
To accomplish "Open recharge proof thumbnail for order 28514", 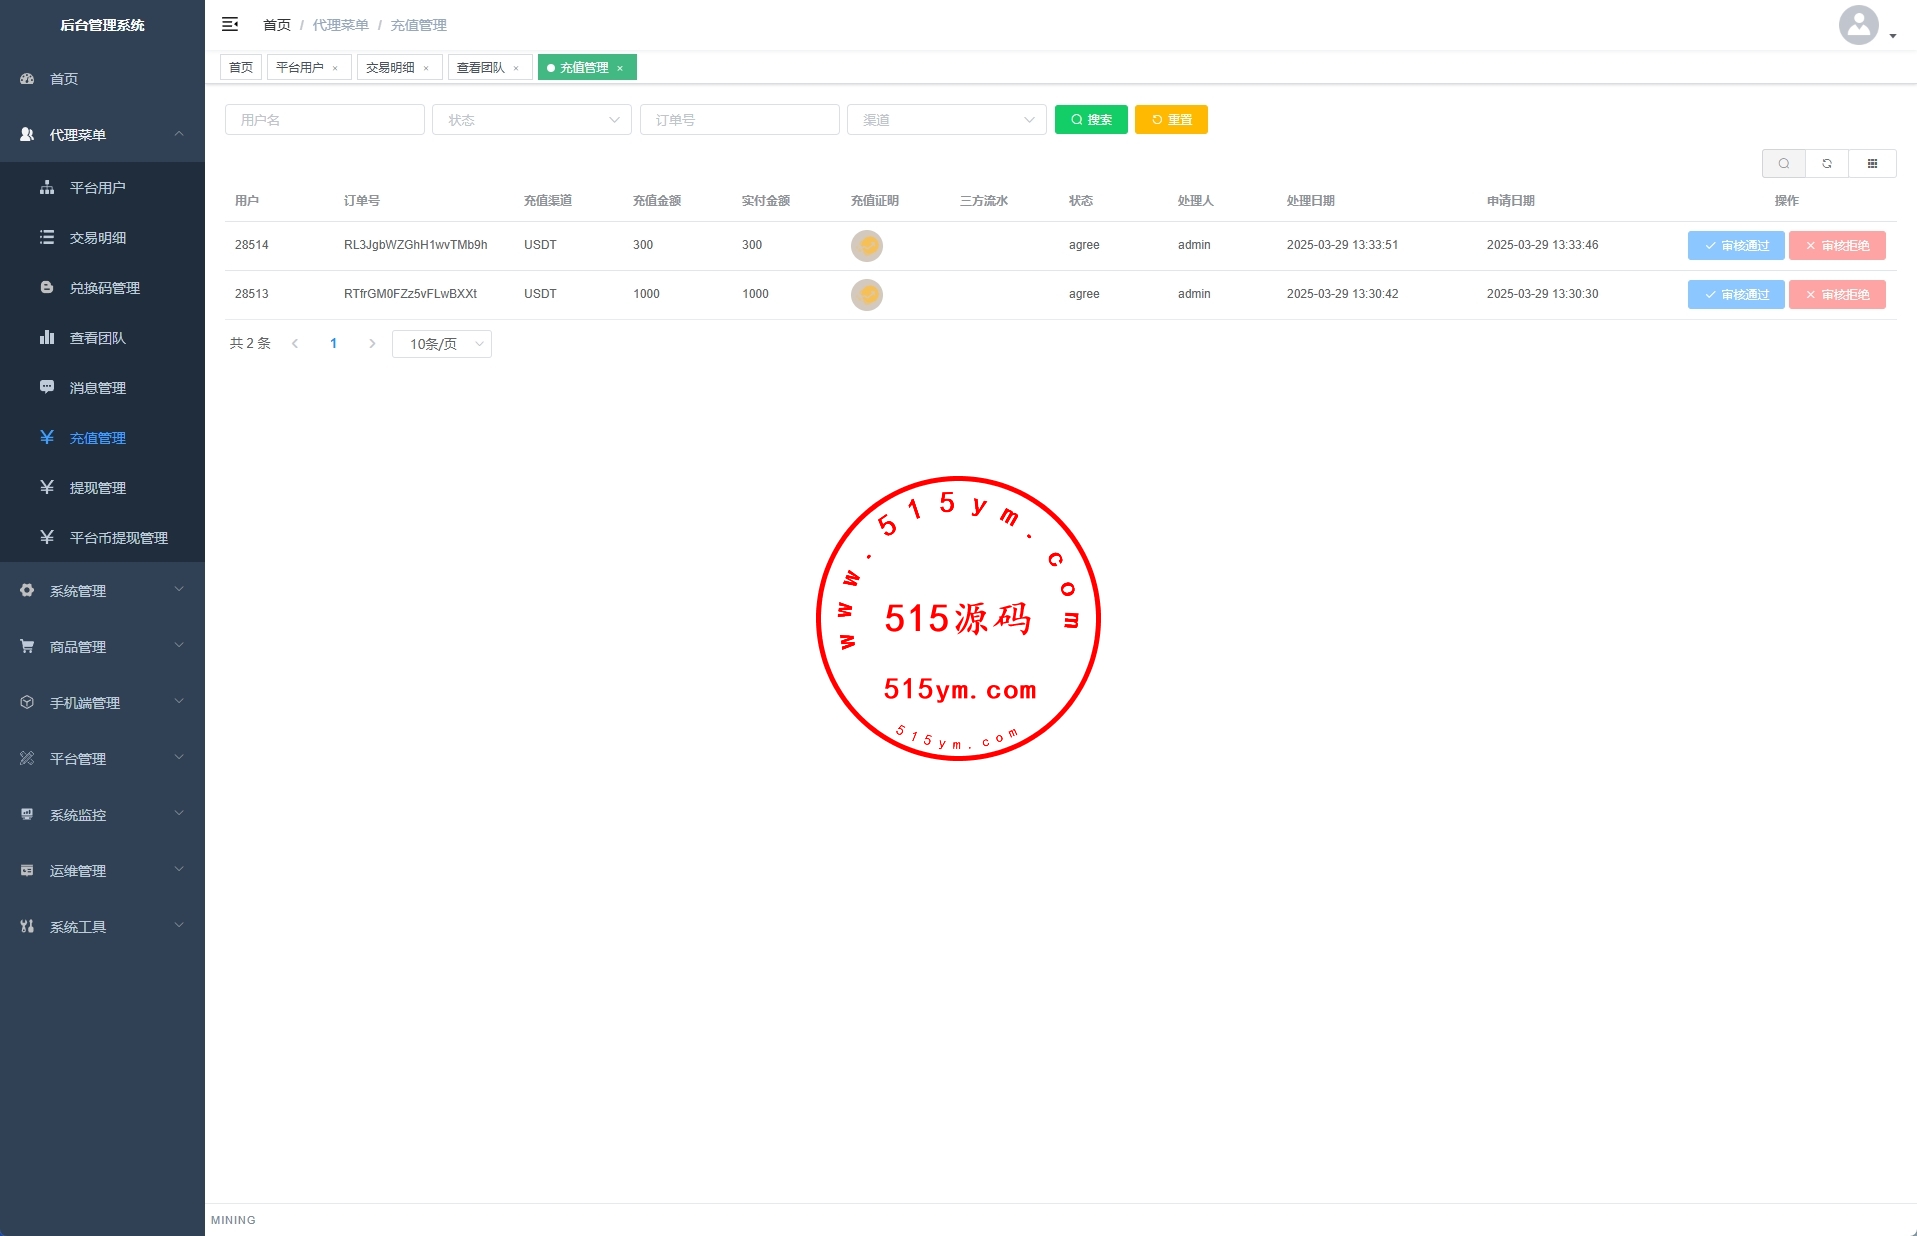I will (866, 245).
